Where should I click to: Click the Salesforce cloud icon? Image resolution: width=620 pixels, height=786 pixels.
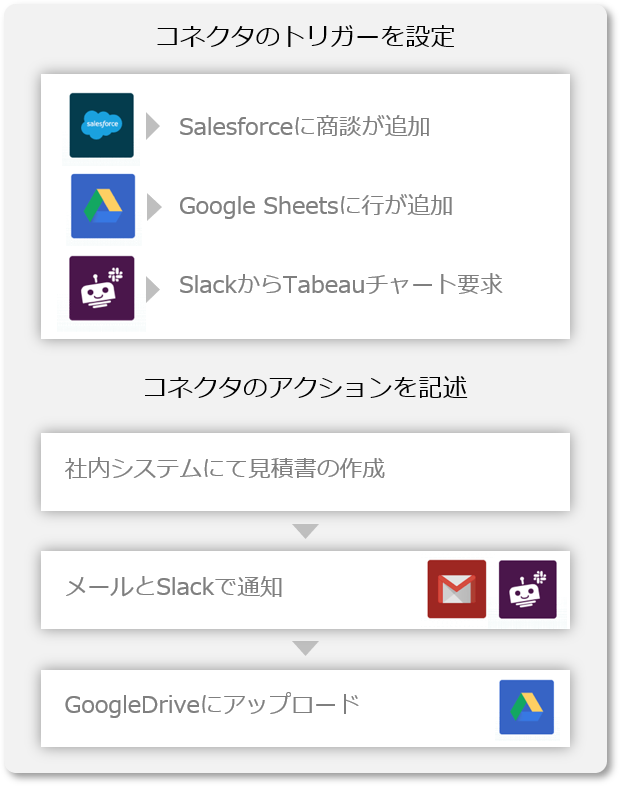102,125
